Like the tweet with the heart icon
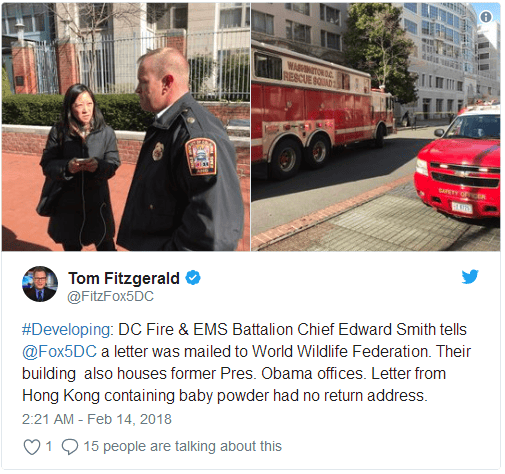Screen dimensions: 505x474 coord(32,447)
